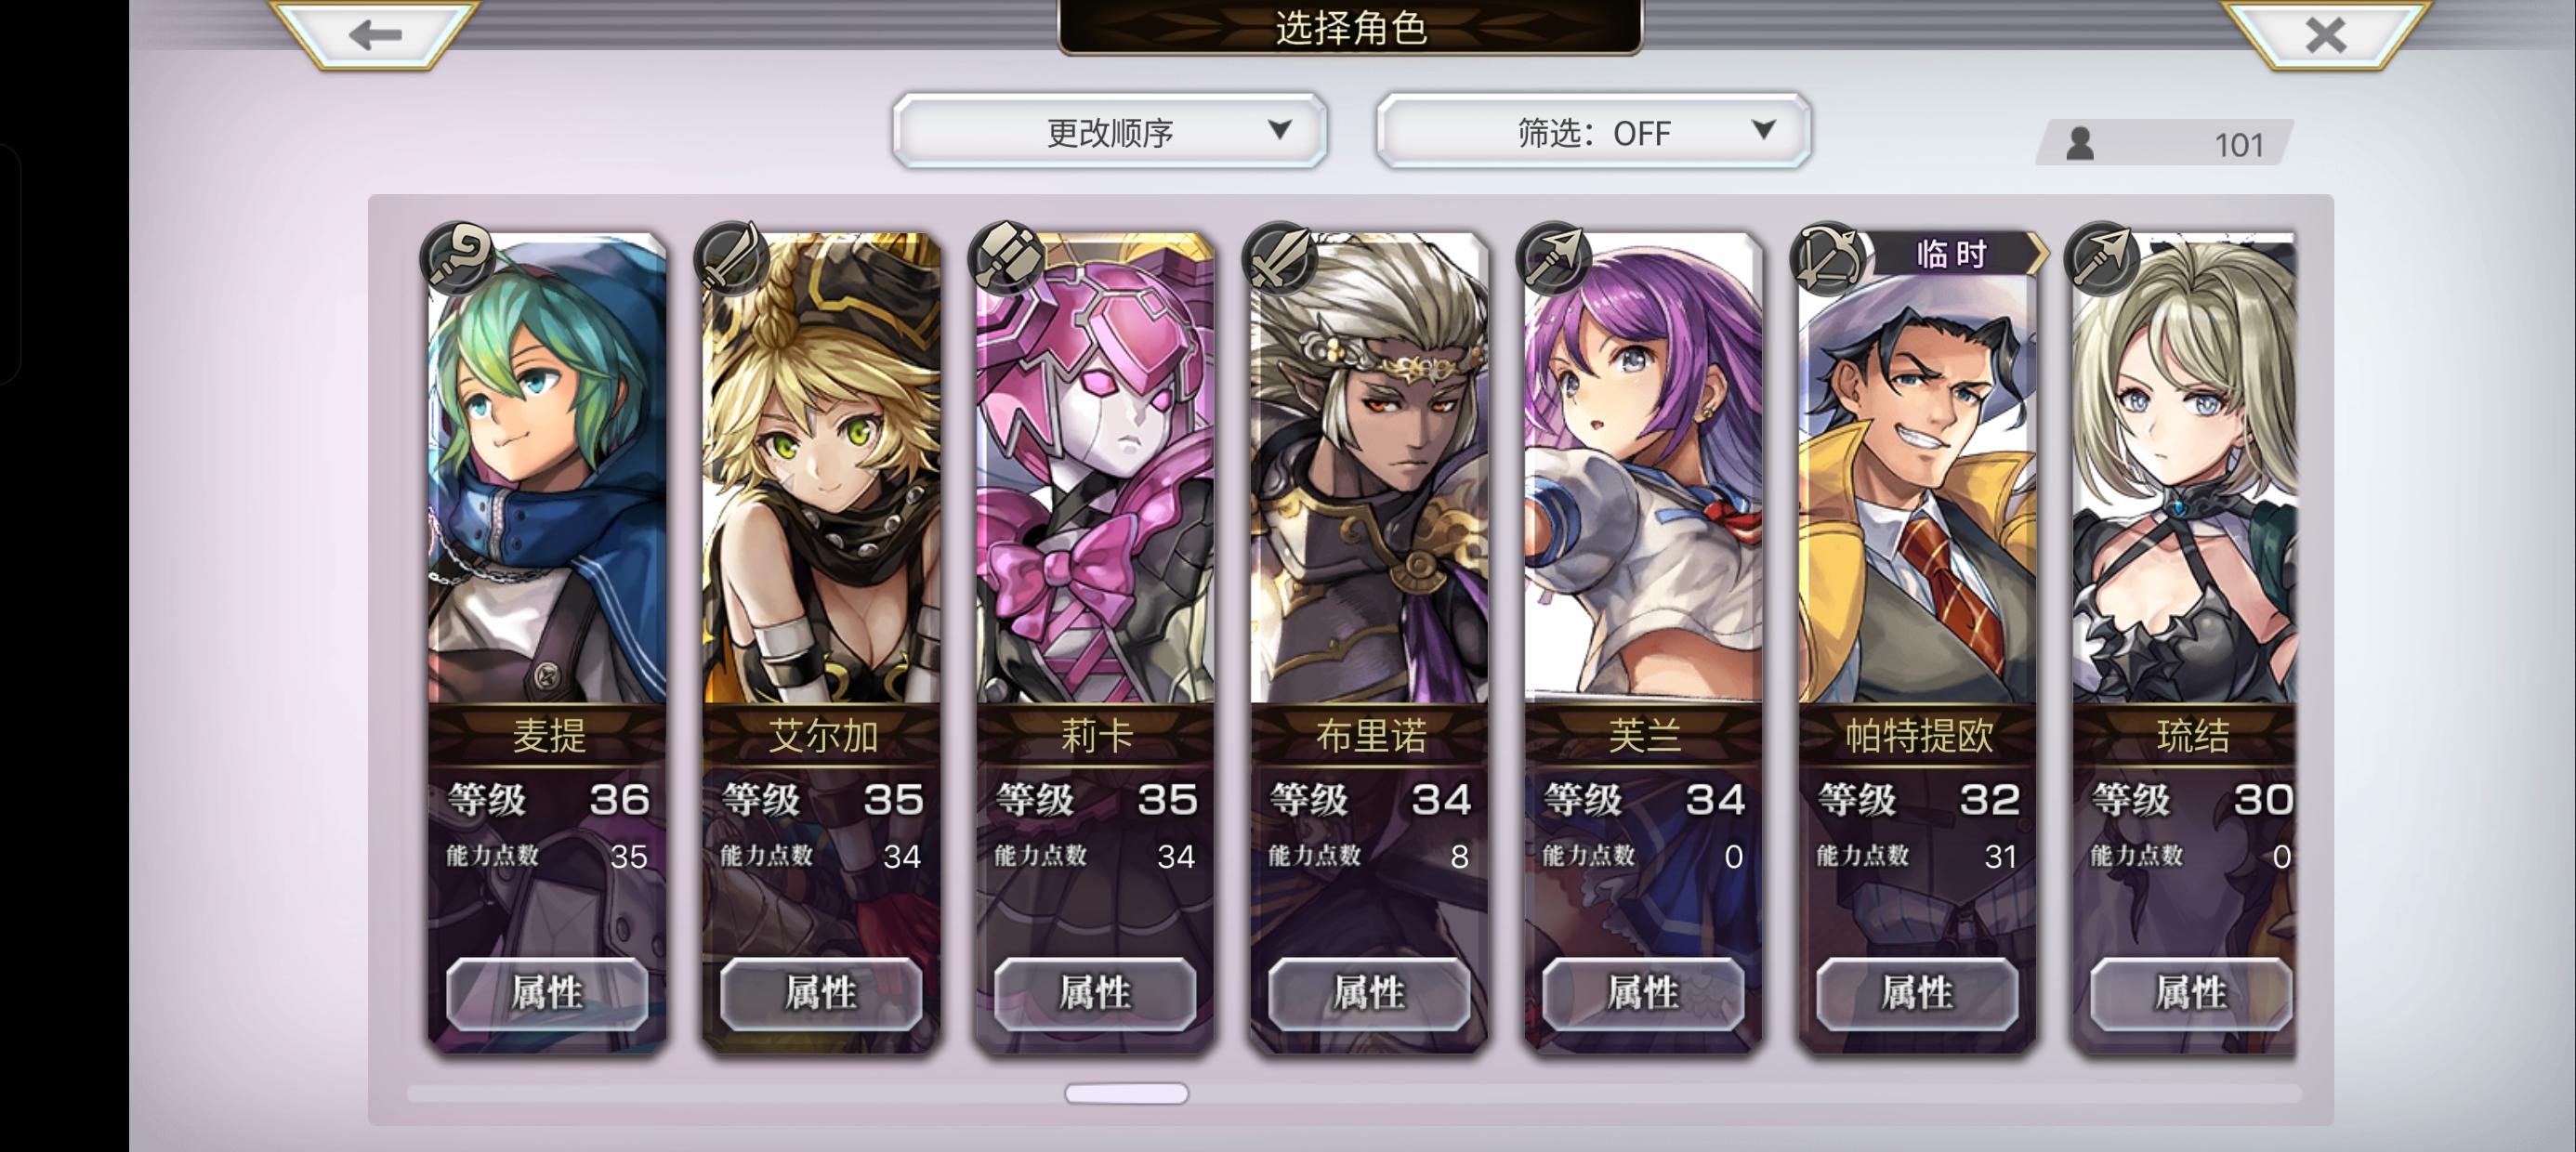Choose the 莉卡 character card portrait
This screenshot has height=1152, width=2576.
coord(1095,468)
